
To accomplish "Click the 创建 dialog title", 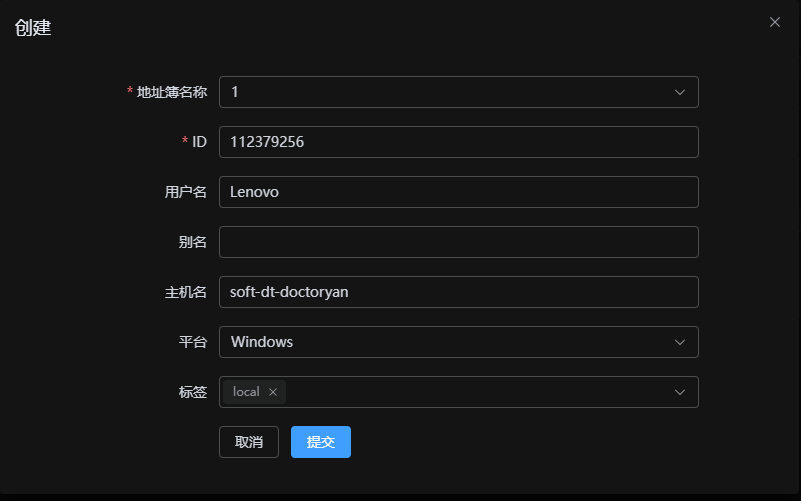I will coord(33,28).
